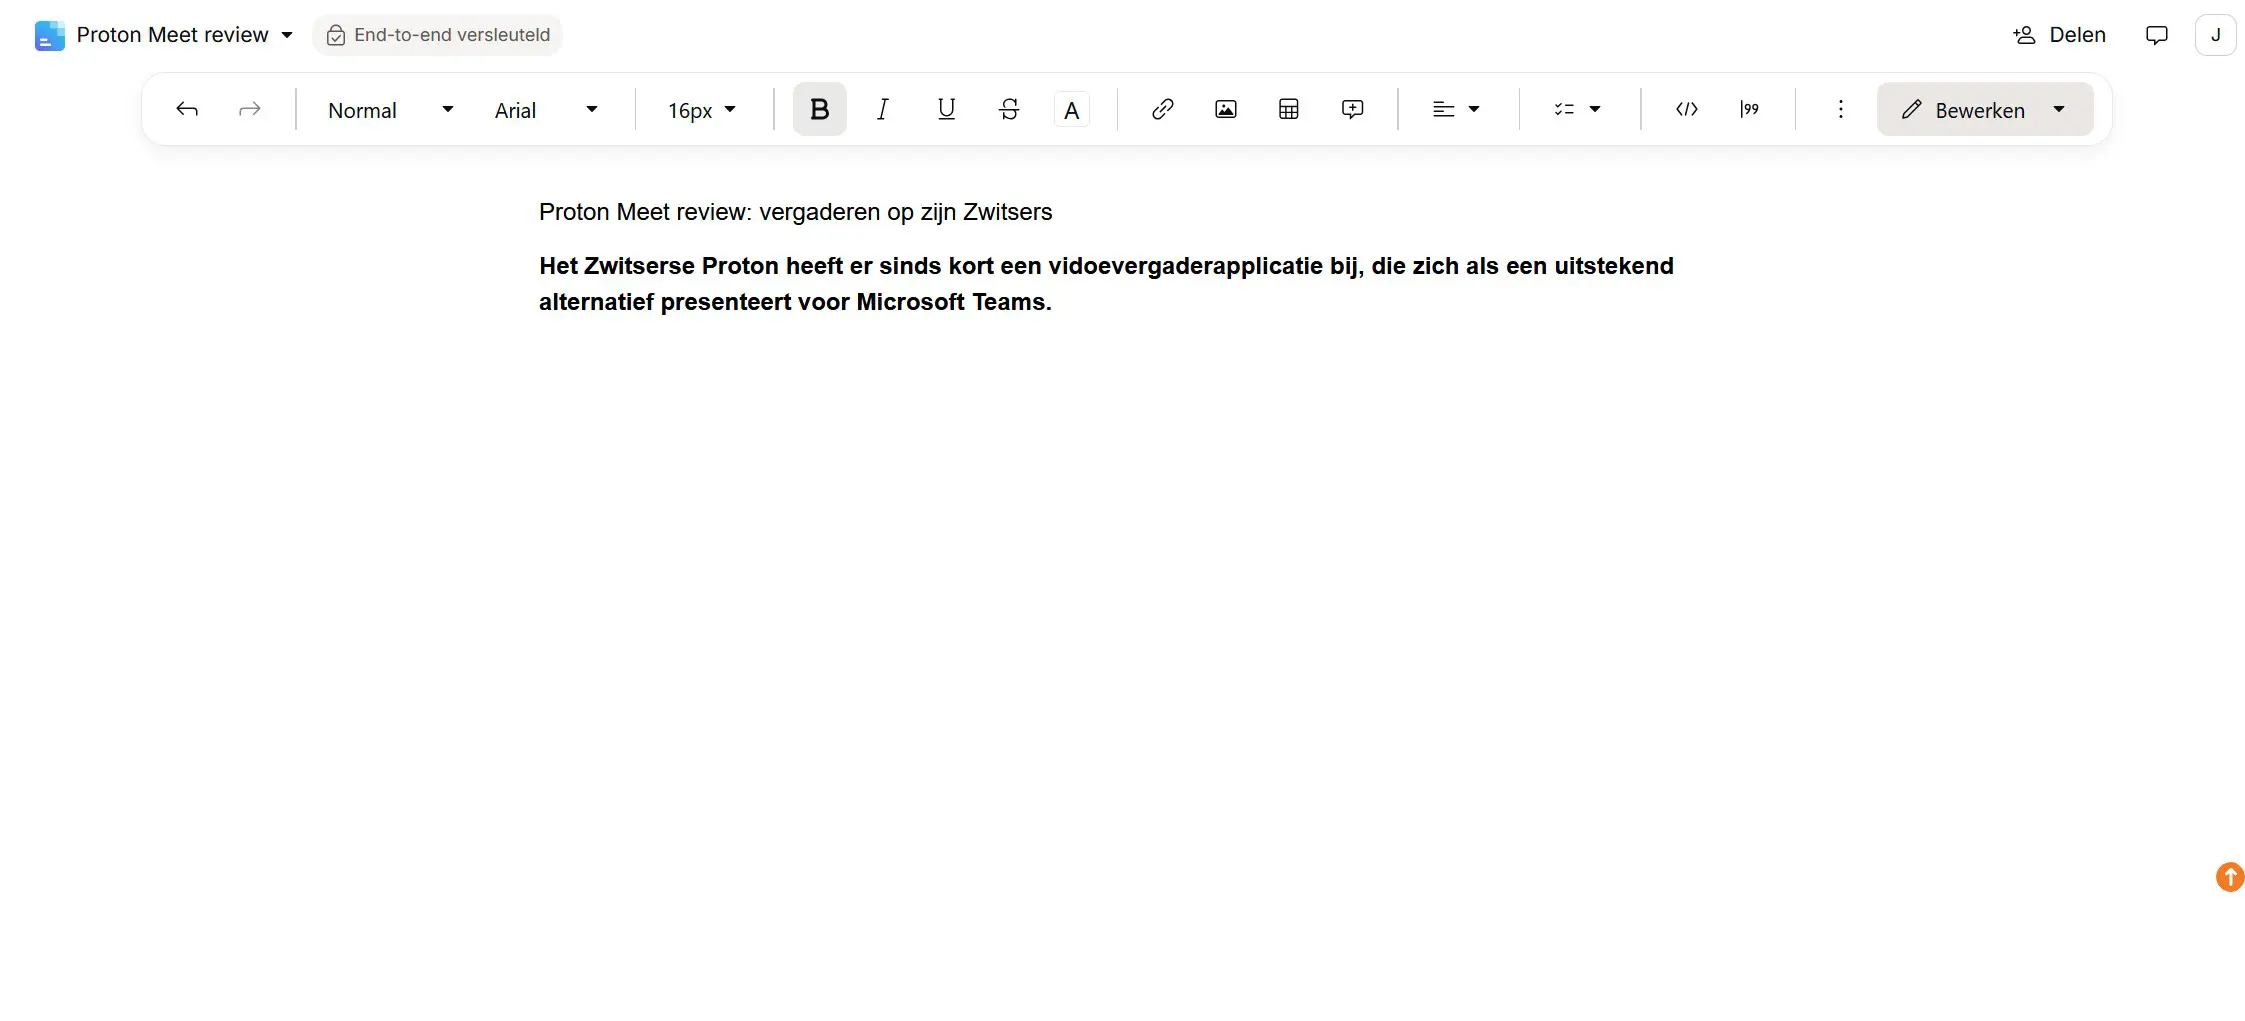Toggle bold formatting off
Viewport: 2245px width, 1021px height.
pyautogui.click(x=820, y=109)
